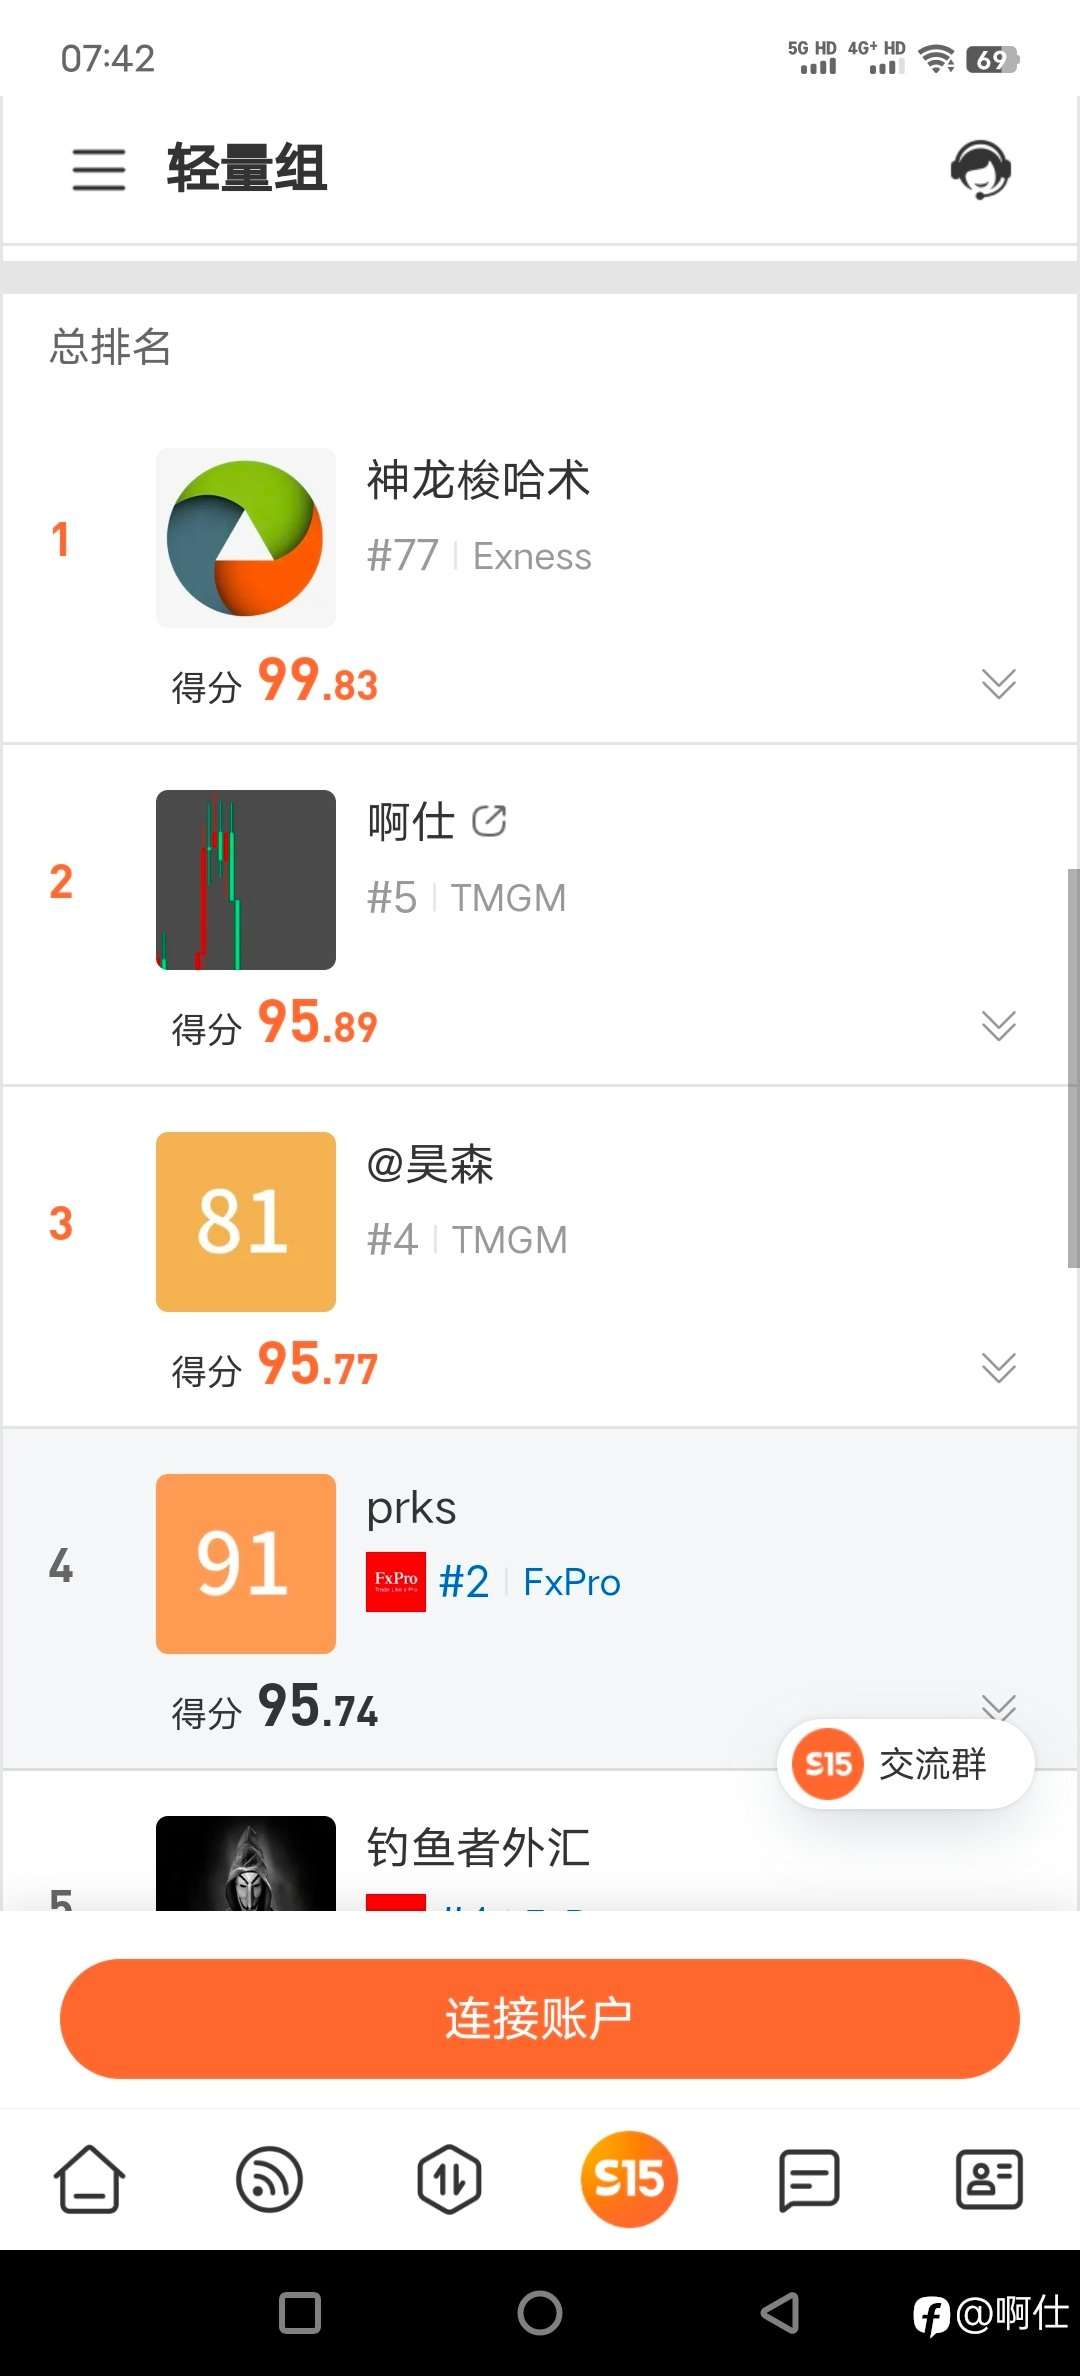Expand details for 啊仕 score 95.89
The image size is (1080, 2376).
998,1026
